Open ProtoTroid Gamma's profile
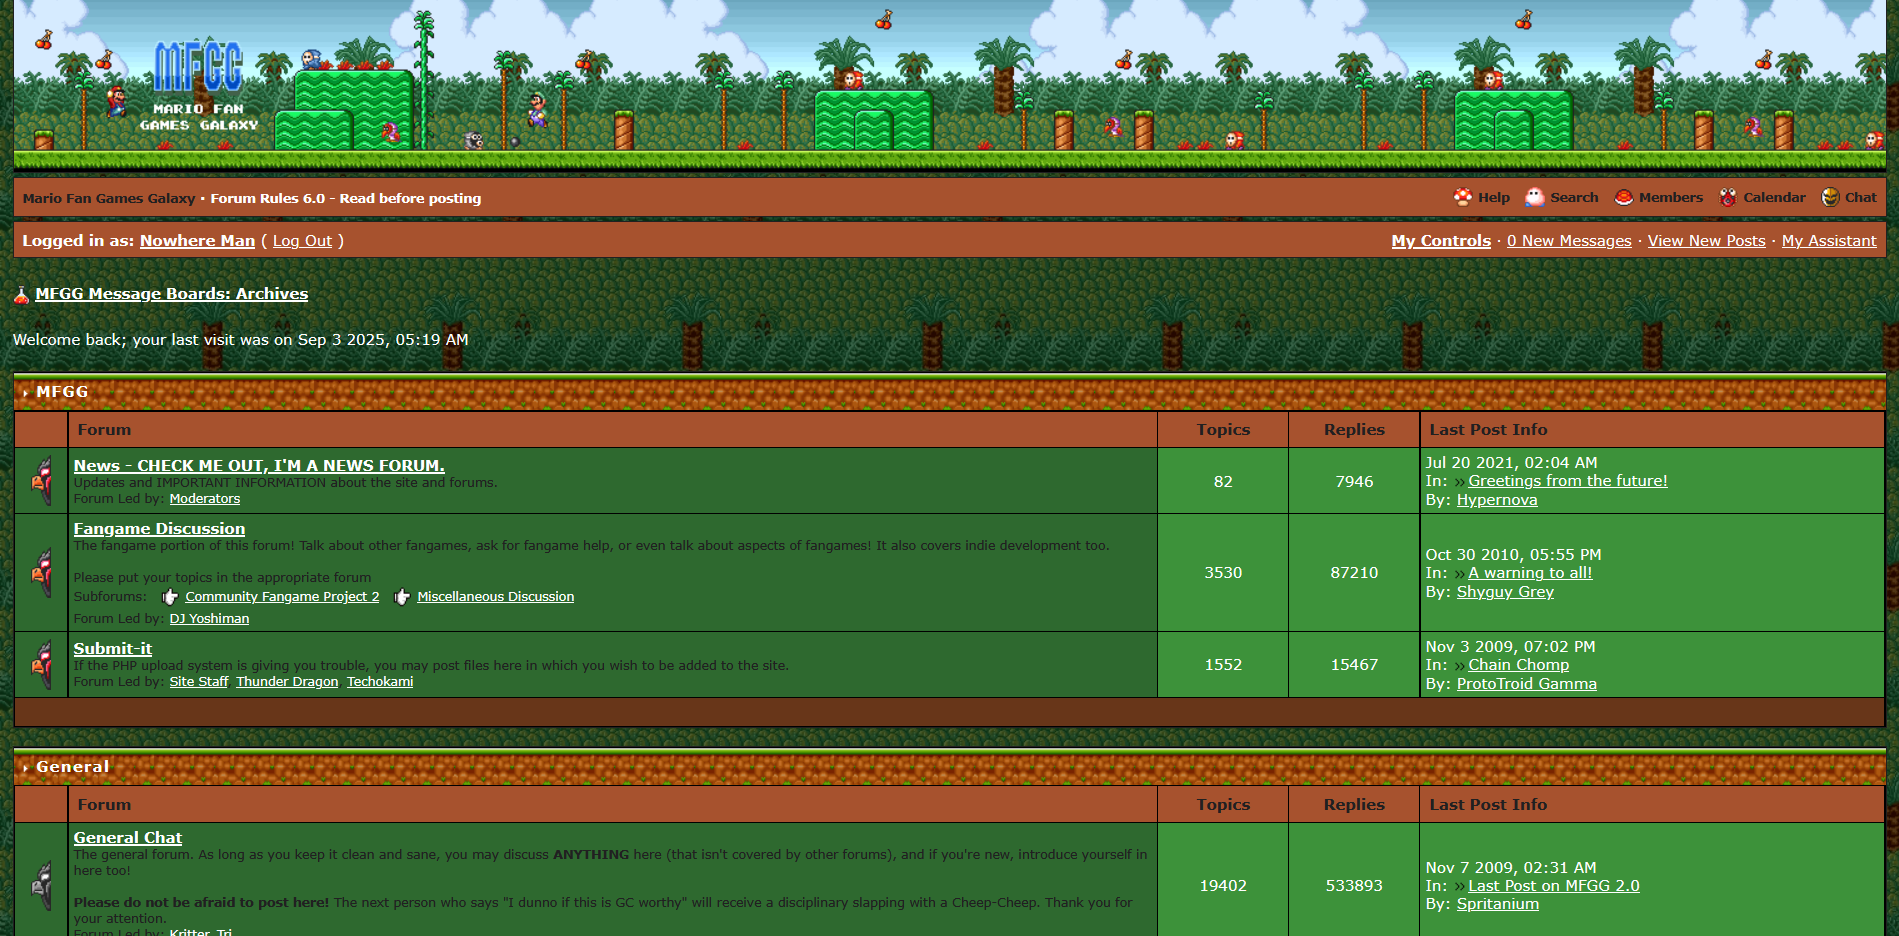 tap(1526, 684)
